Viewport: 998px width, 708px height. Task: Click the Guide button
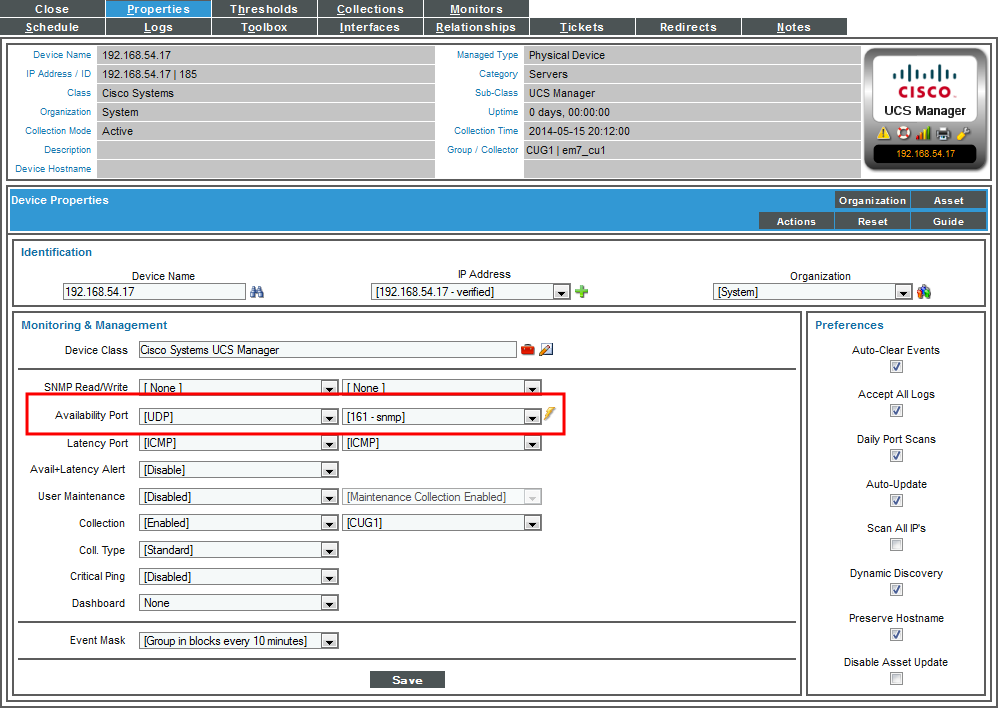pos(948,220)
